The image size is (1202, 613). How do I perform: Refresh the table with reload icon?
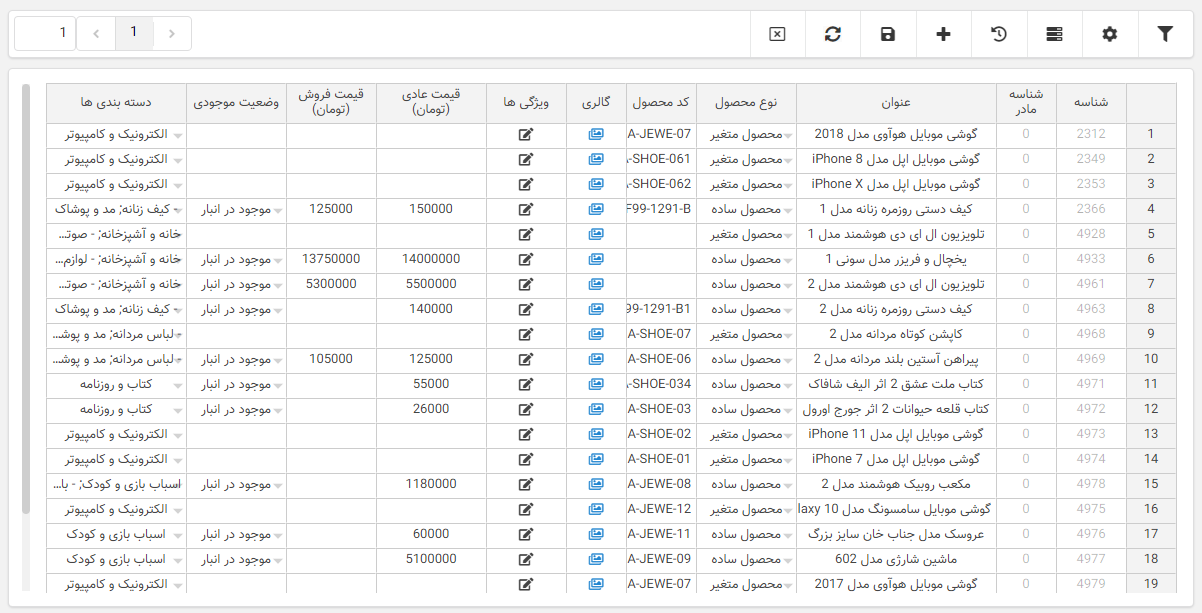tap(833, 34)
